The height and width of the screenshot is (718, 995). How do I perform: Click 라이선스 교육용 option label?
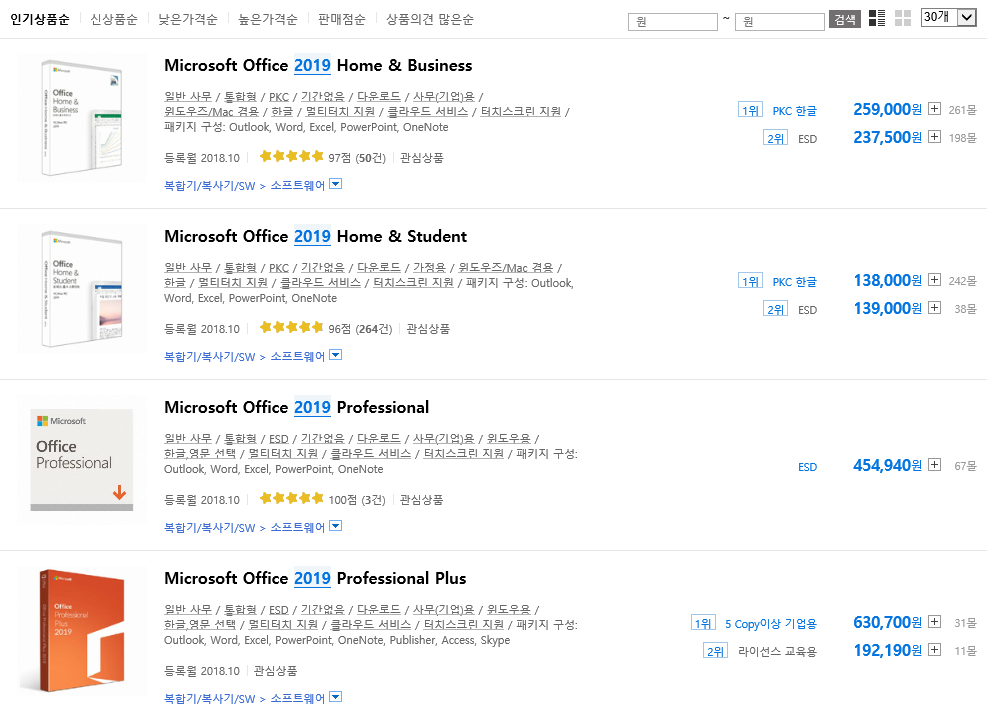point(777,651)
